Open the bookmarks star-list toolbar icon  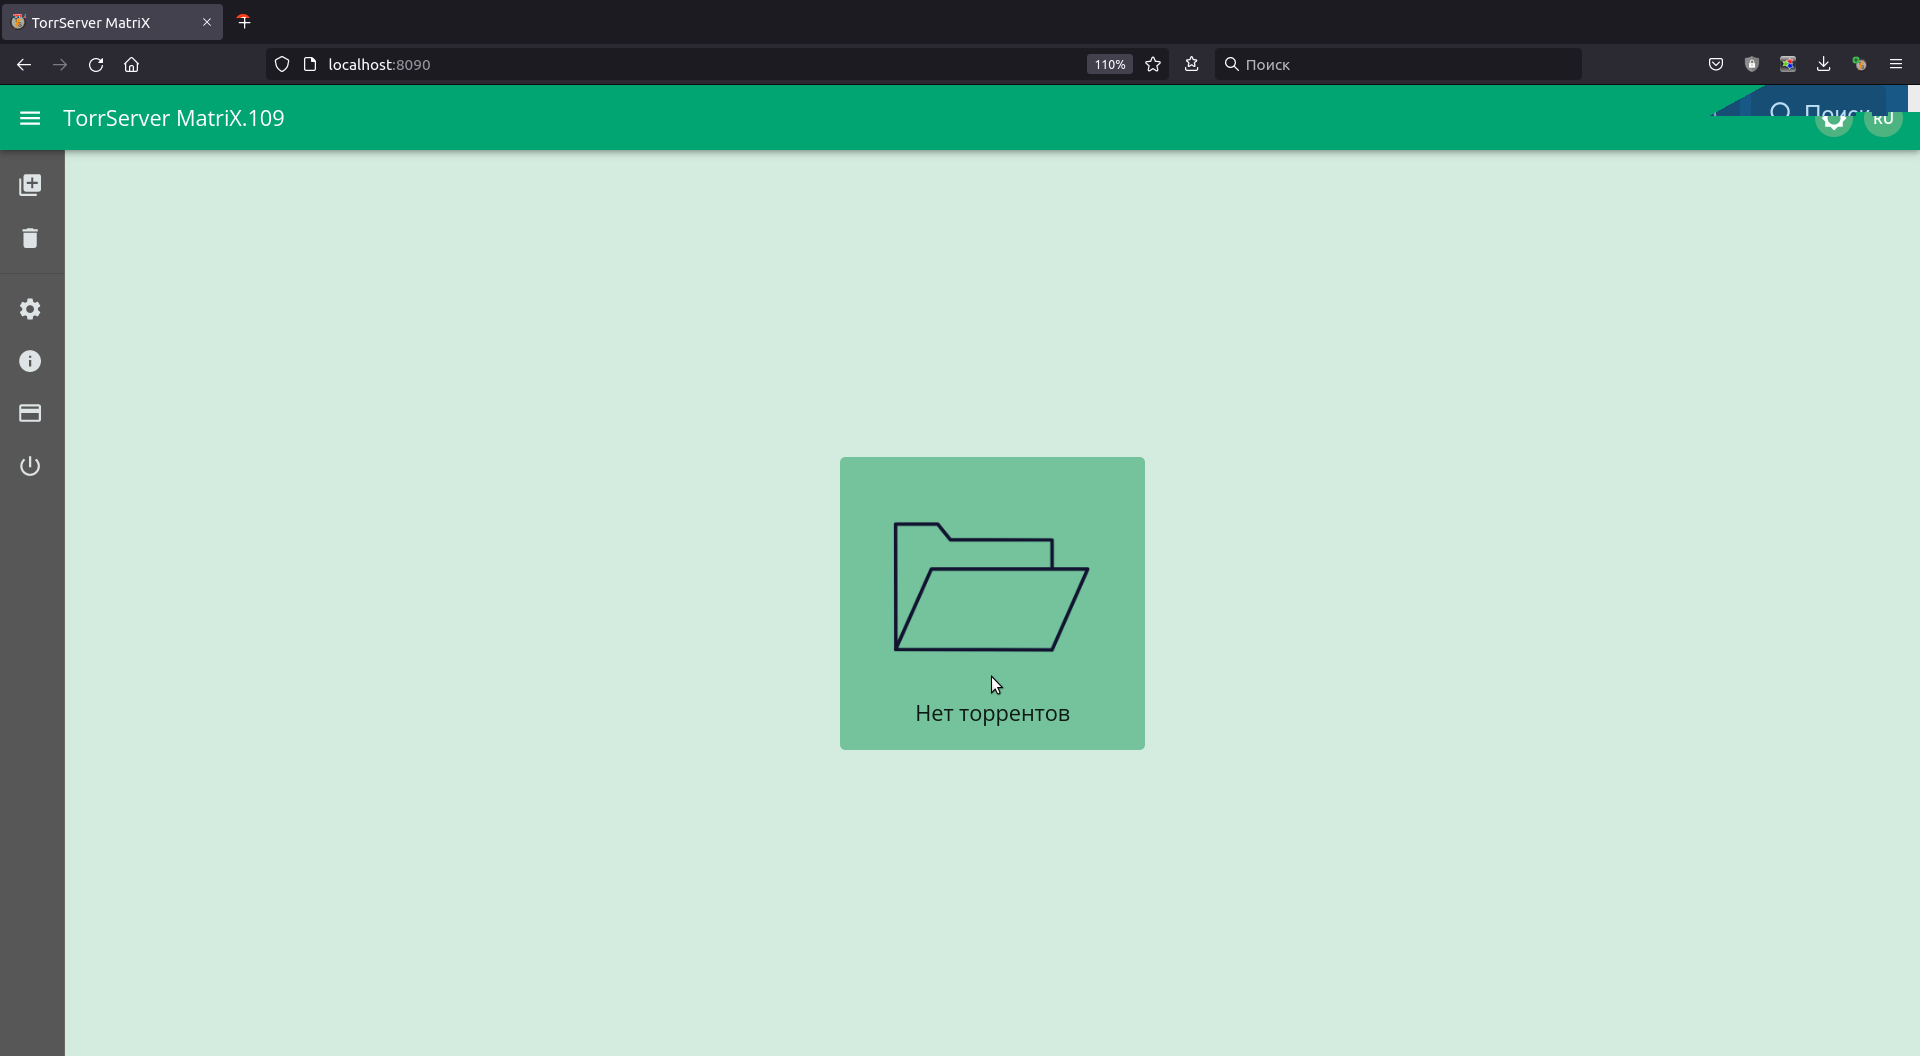tap(1191, 64)
